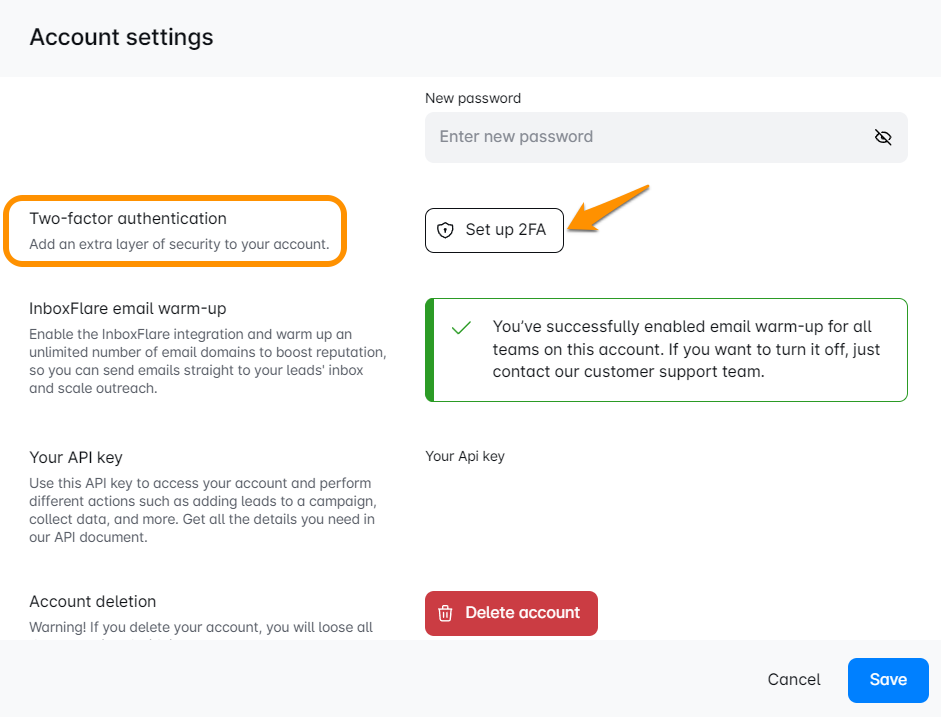Click the trash can icon
This screenshot has width=941, height=717.
coord(446,613)
